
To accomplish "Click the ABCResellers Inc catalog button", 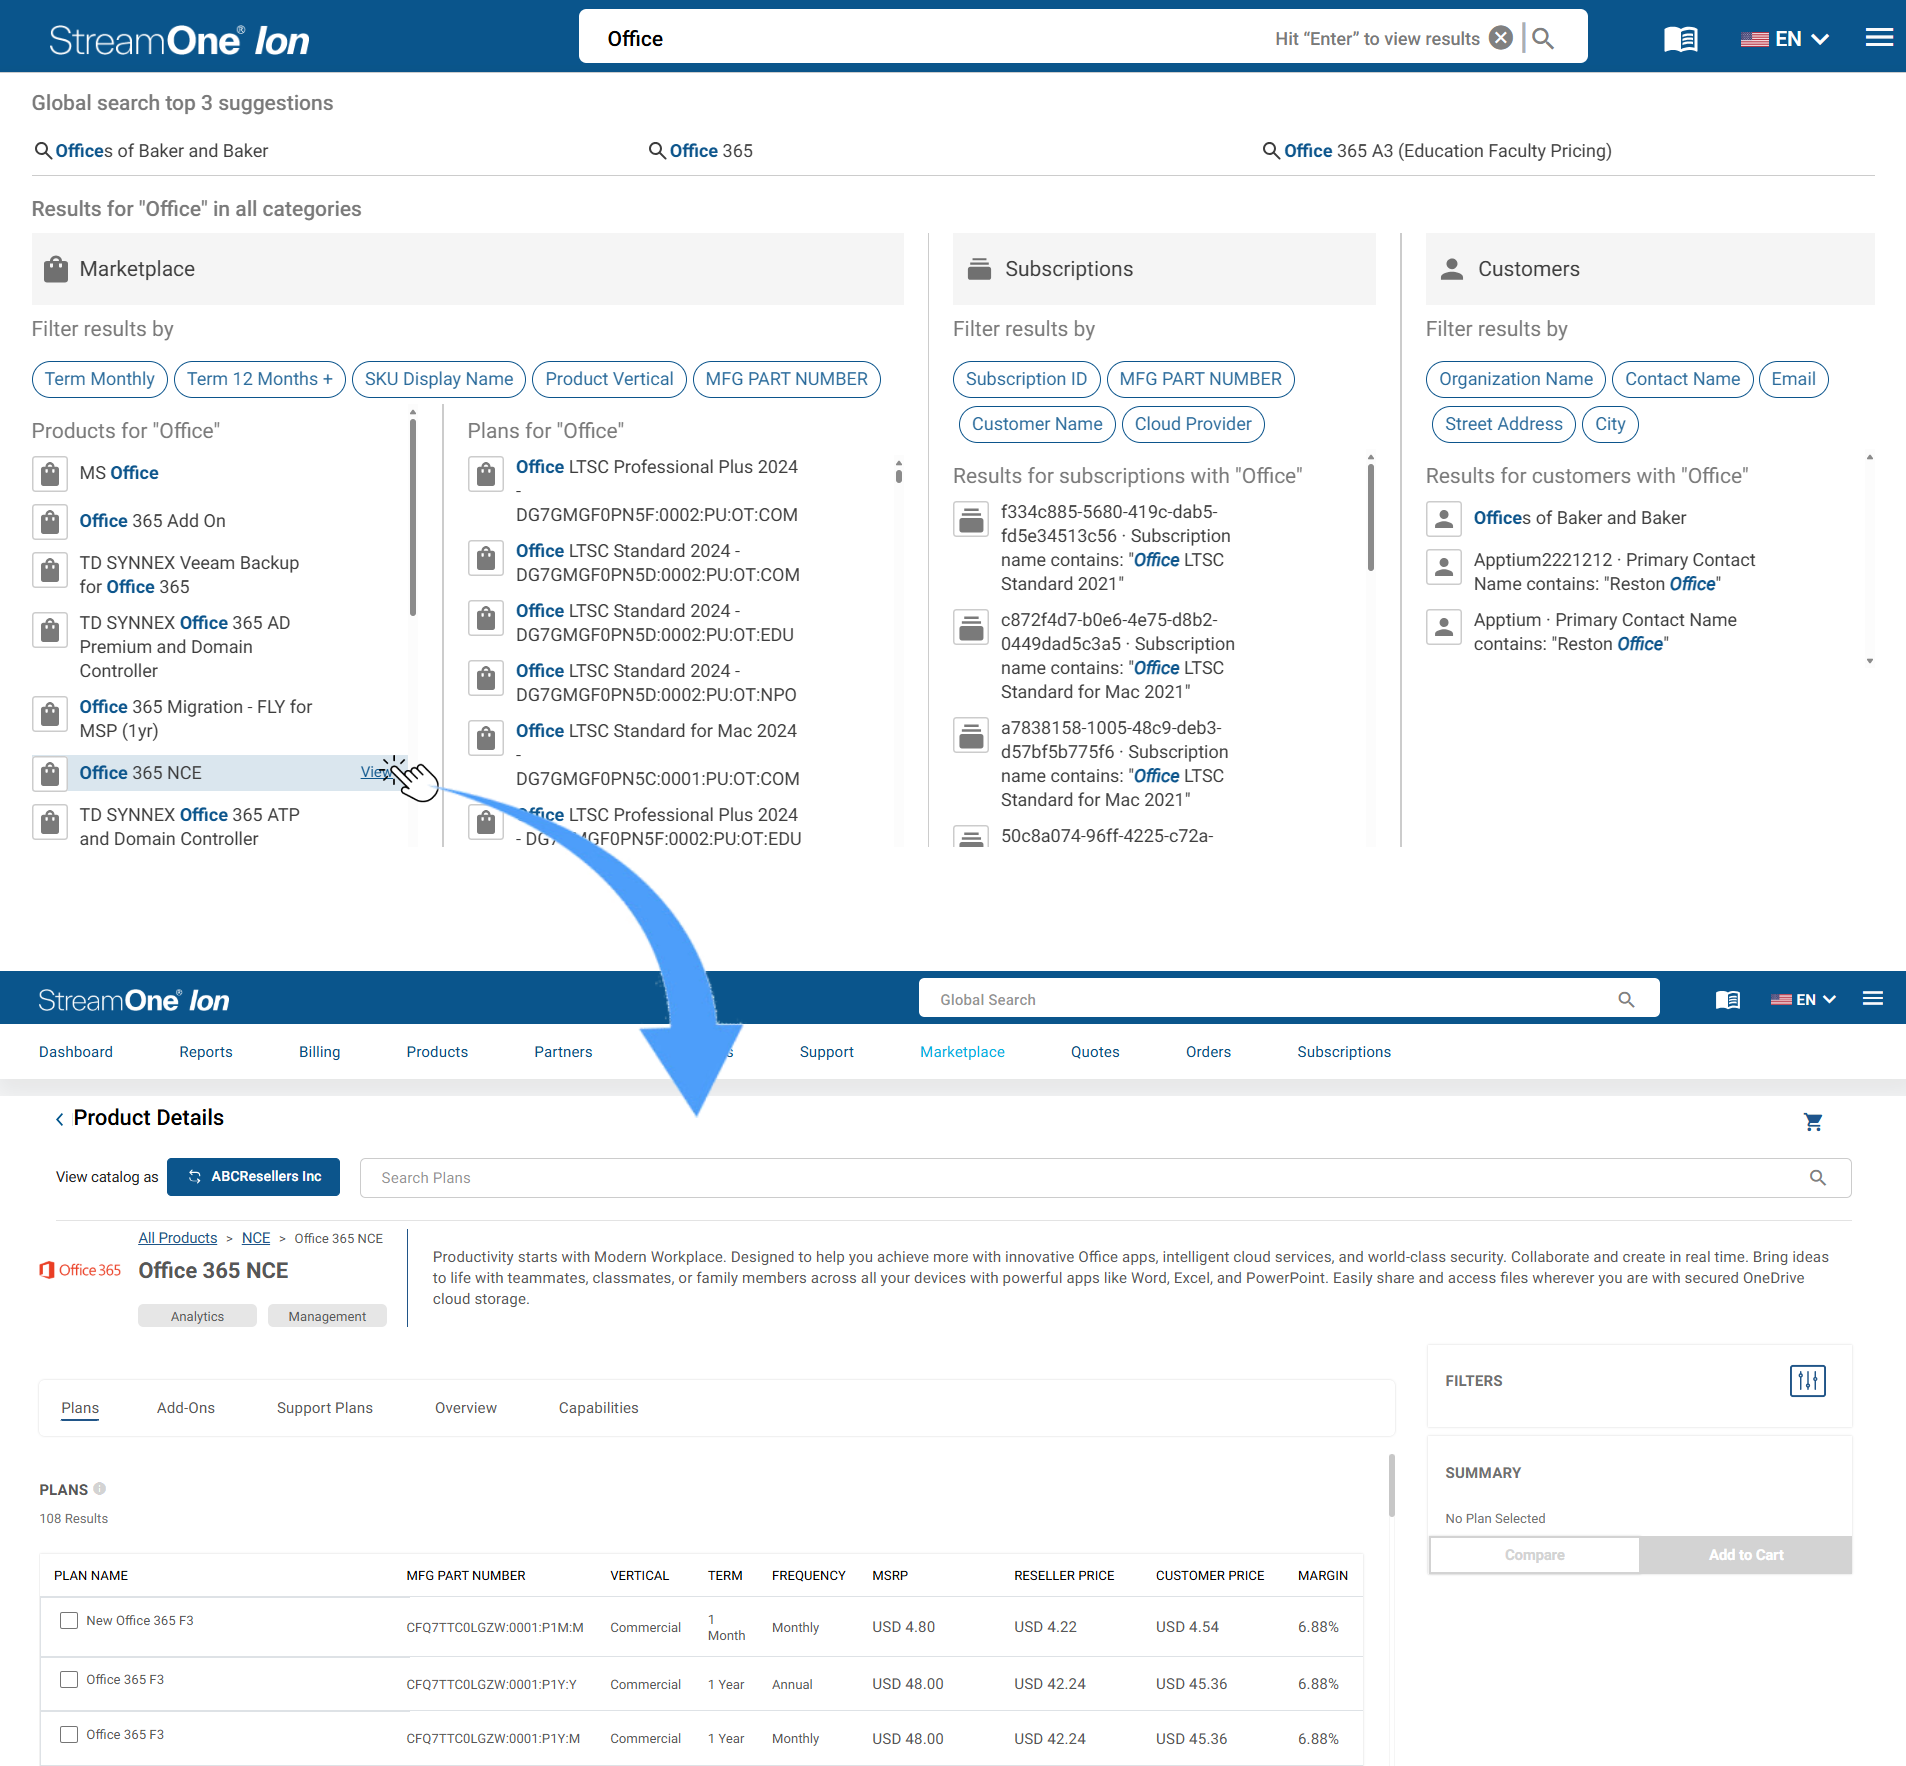I will coord(254,1177).
